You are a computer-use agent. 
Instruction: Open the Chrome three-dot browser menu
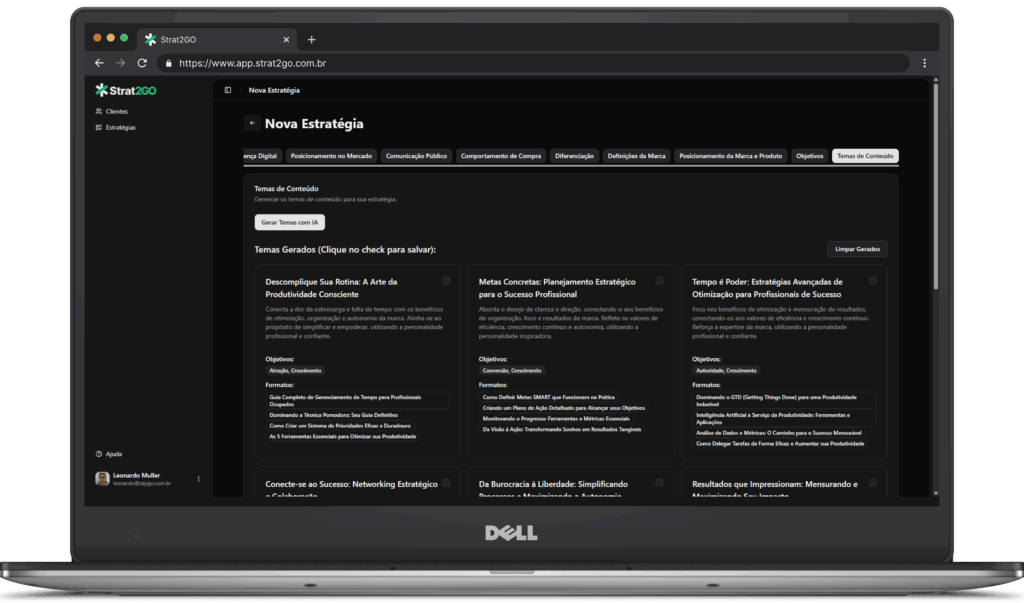tap(924, 63)
